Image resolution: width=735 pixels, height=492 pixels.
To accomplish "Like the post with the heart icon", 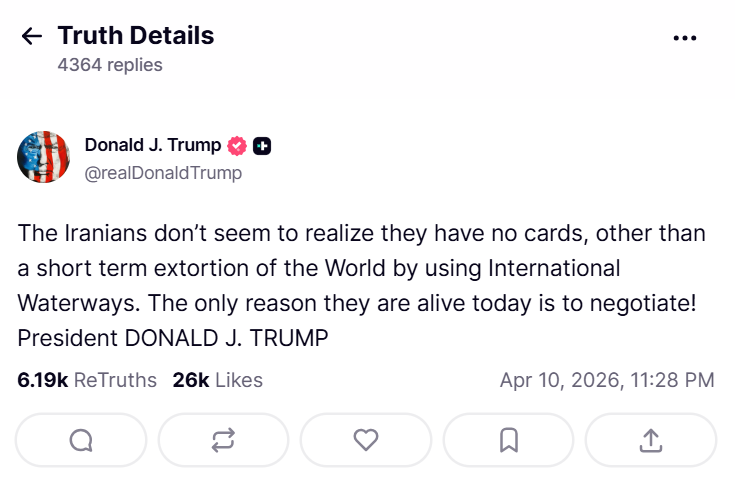I will [366, 440].
